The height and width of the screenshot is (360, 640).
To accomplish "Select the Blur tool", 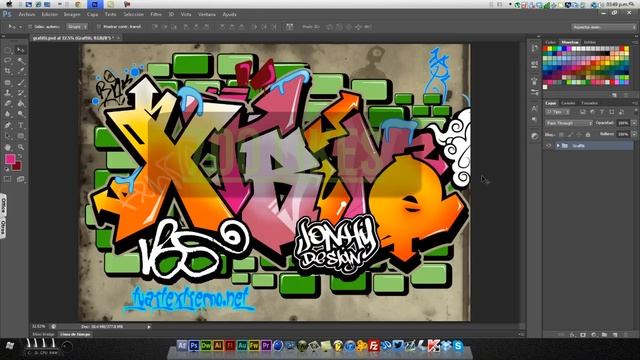I will pyautogui.click(x=8, y=114).
